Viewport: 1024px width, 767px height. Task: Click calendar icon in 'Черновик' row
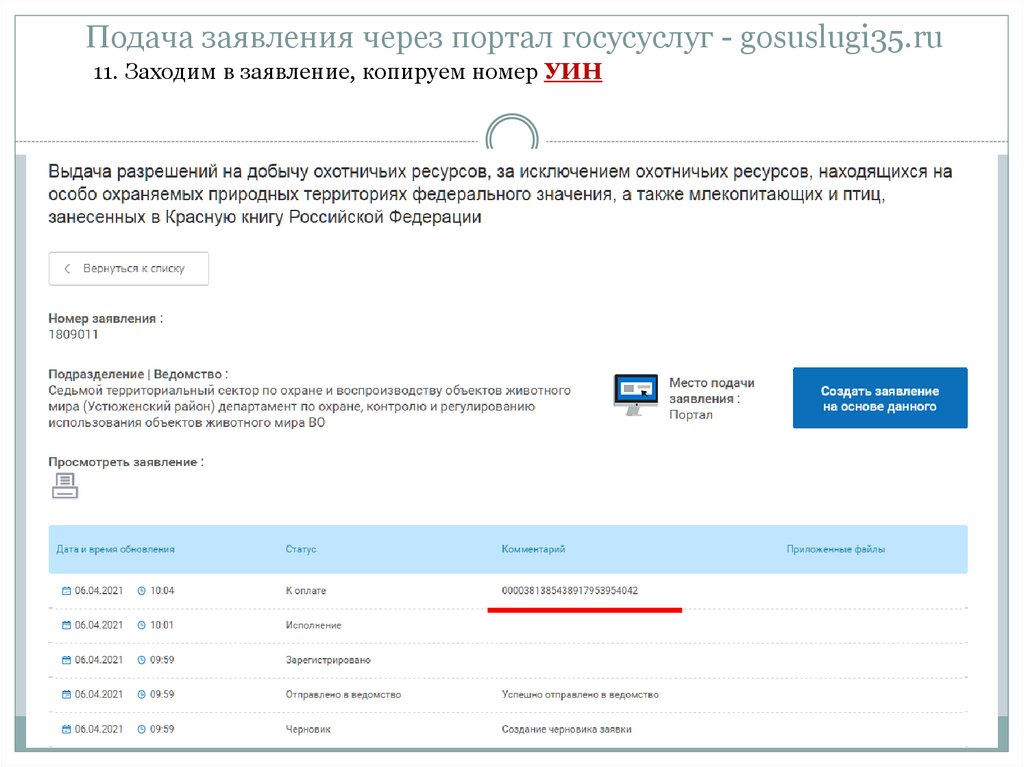pyautogui.click(x=66, y=729)
